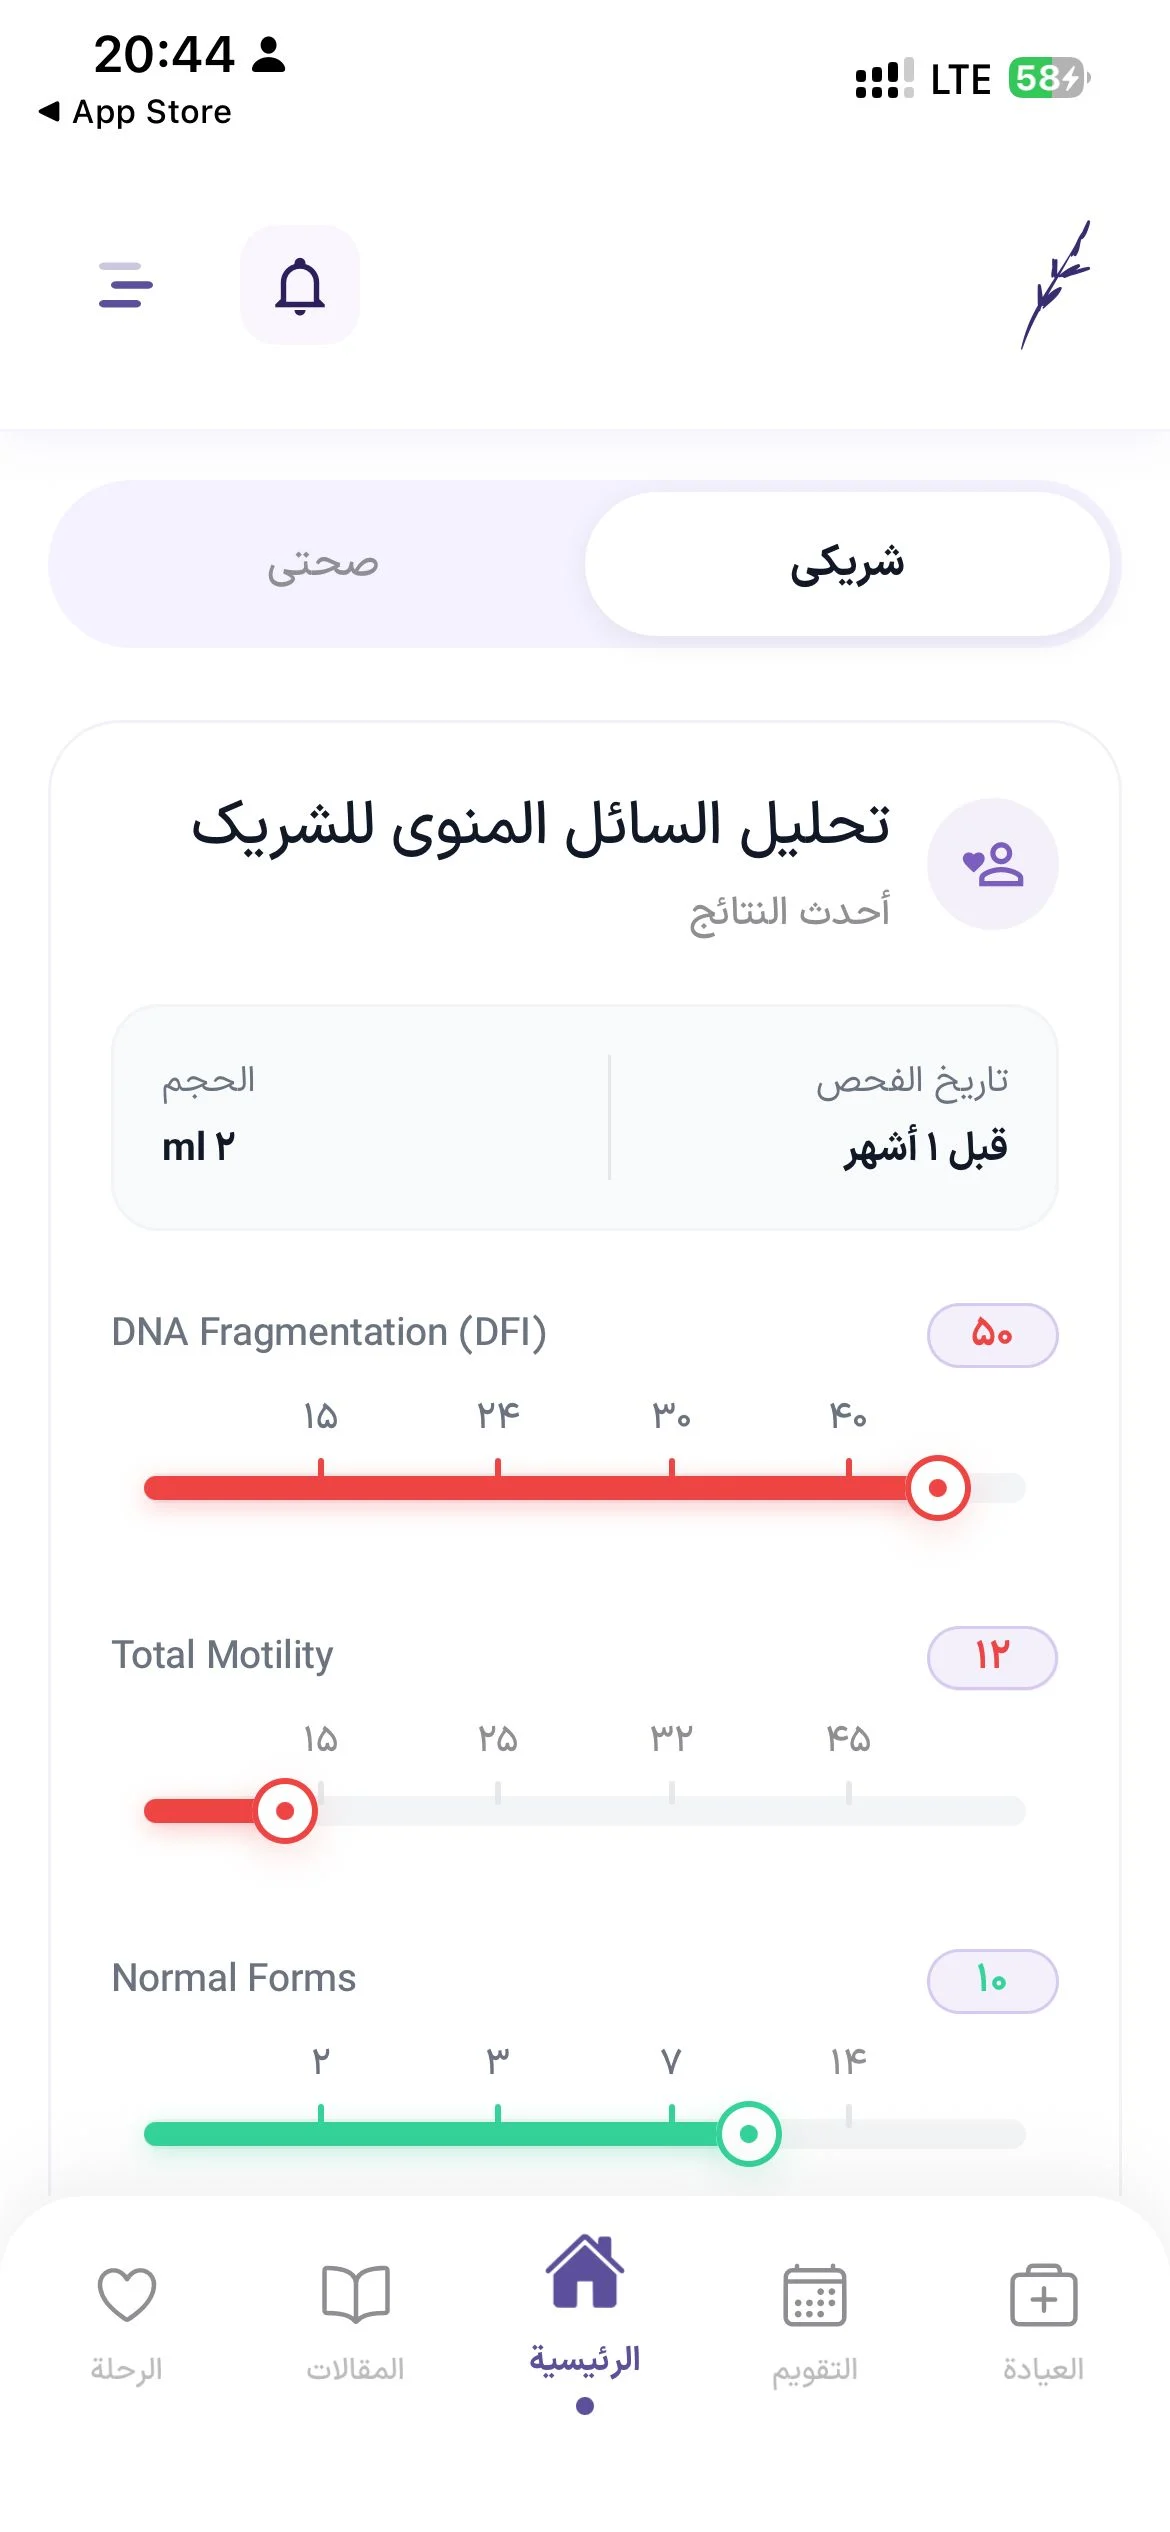
Task: Tap the Total Motility value badge ١٢
Action: click(x=993, y=1658)
